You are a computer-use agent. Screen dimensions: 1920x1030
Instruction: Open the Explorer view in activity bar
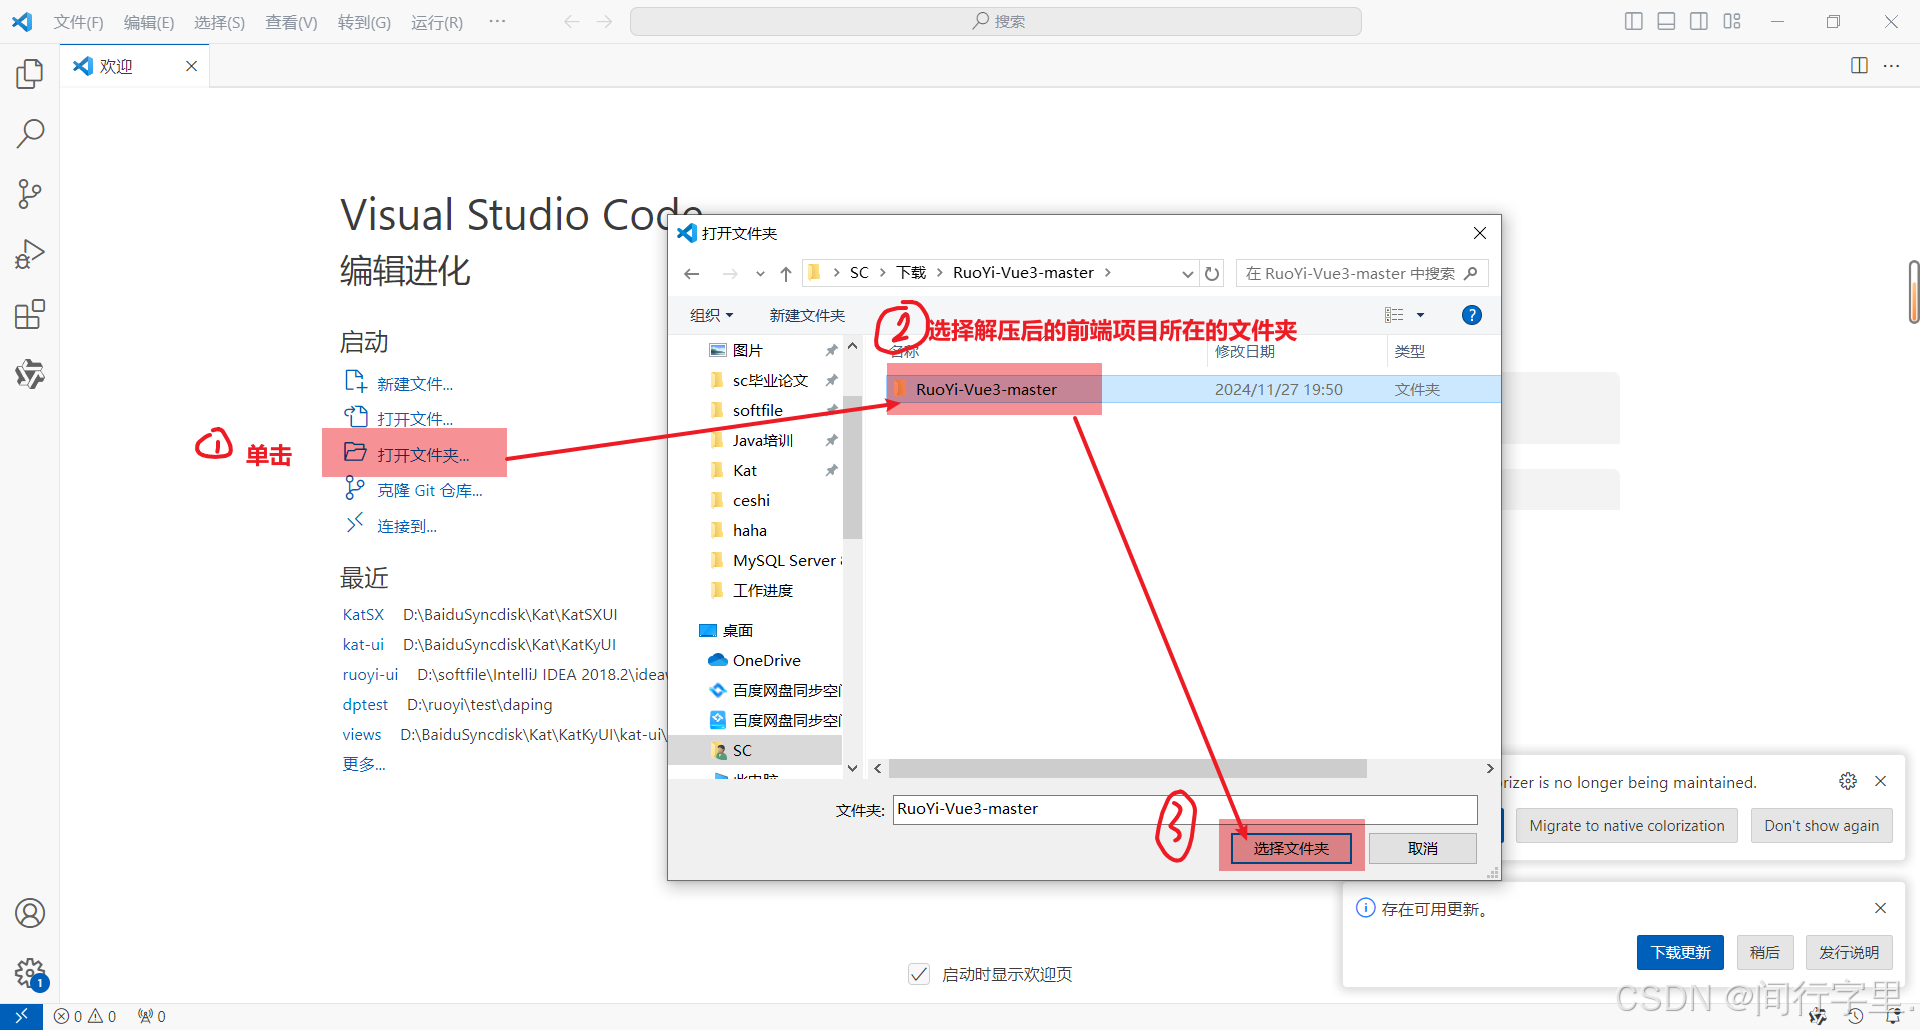coord(30,73)
